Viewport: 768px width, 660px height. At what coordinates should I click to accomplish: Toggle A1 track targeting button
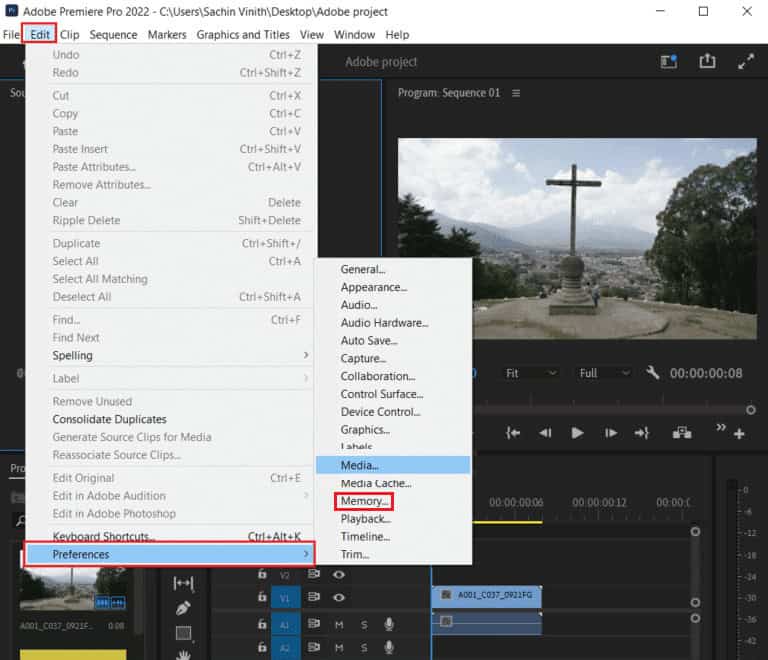(x=286, y=625)
